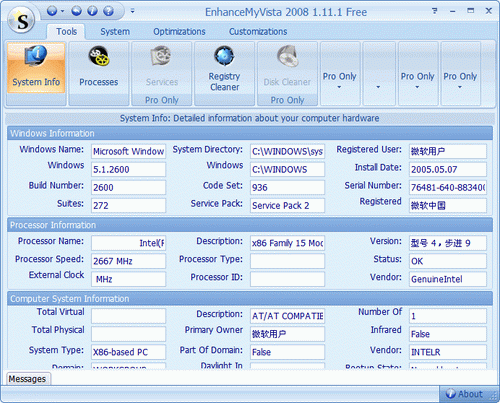Click the Processor Name field
The image size is (500, 403).
128,243
